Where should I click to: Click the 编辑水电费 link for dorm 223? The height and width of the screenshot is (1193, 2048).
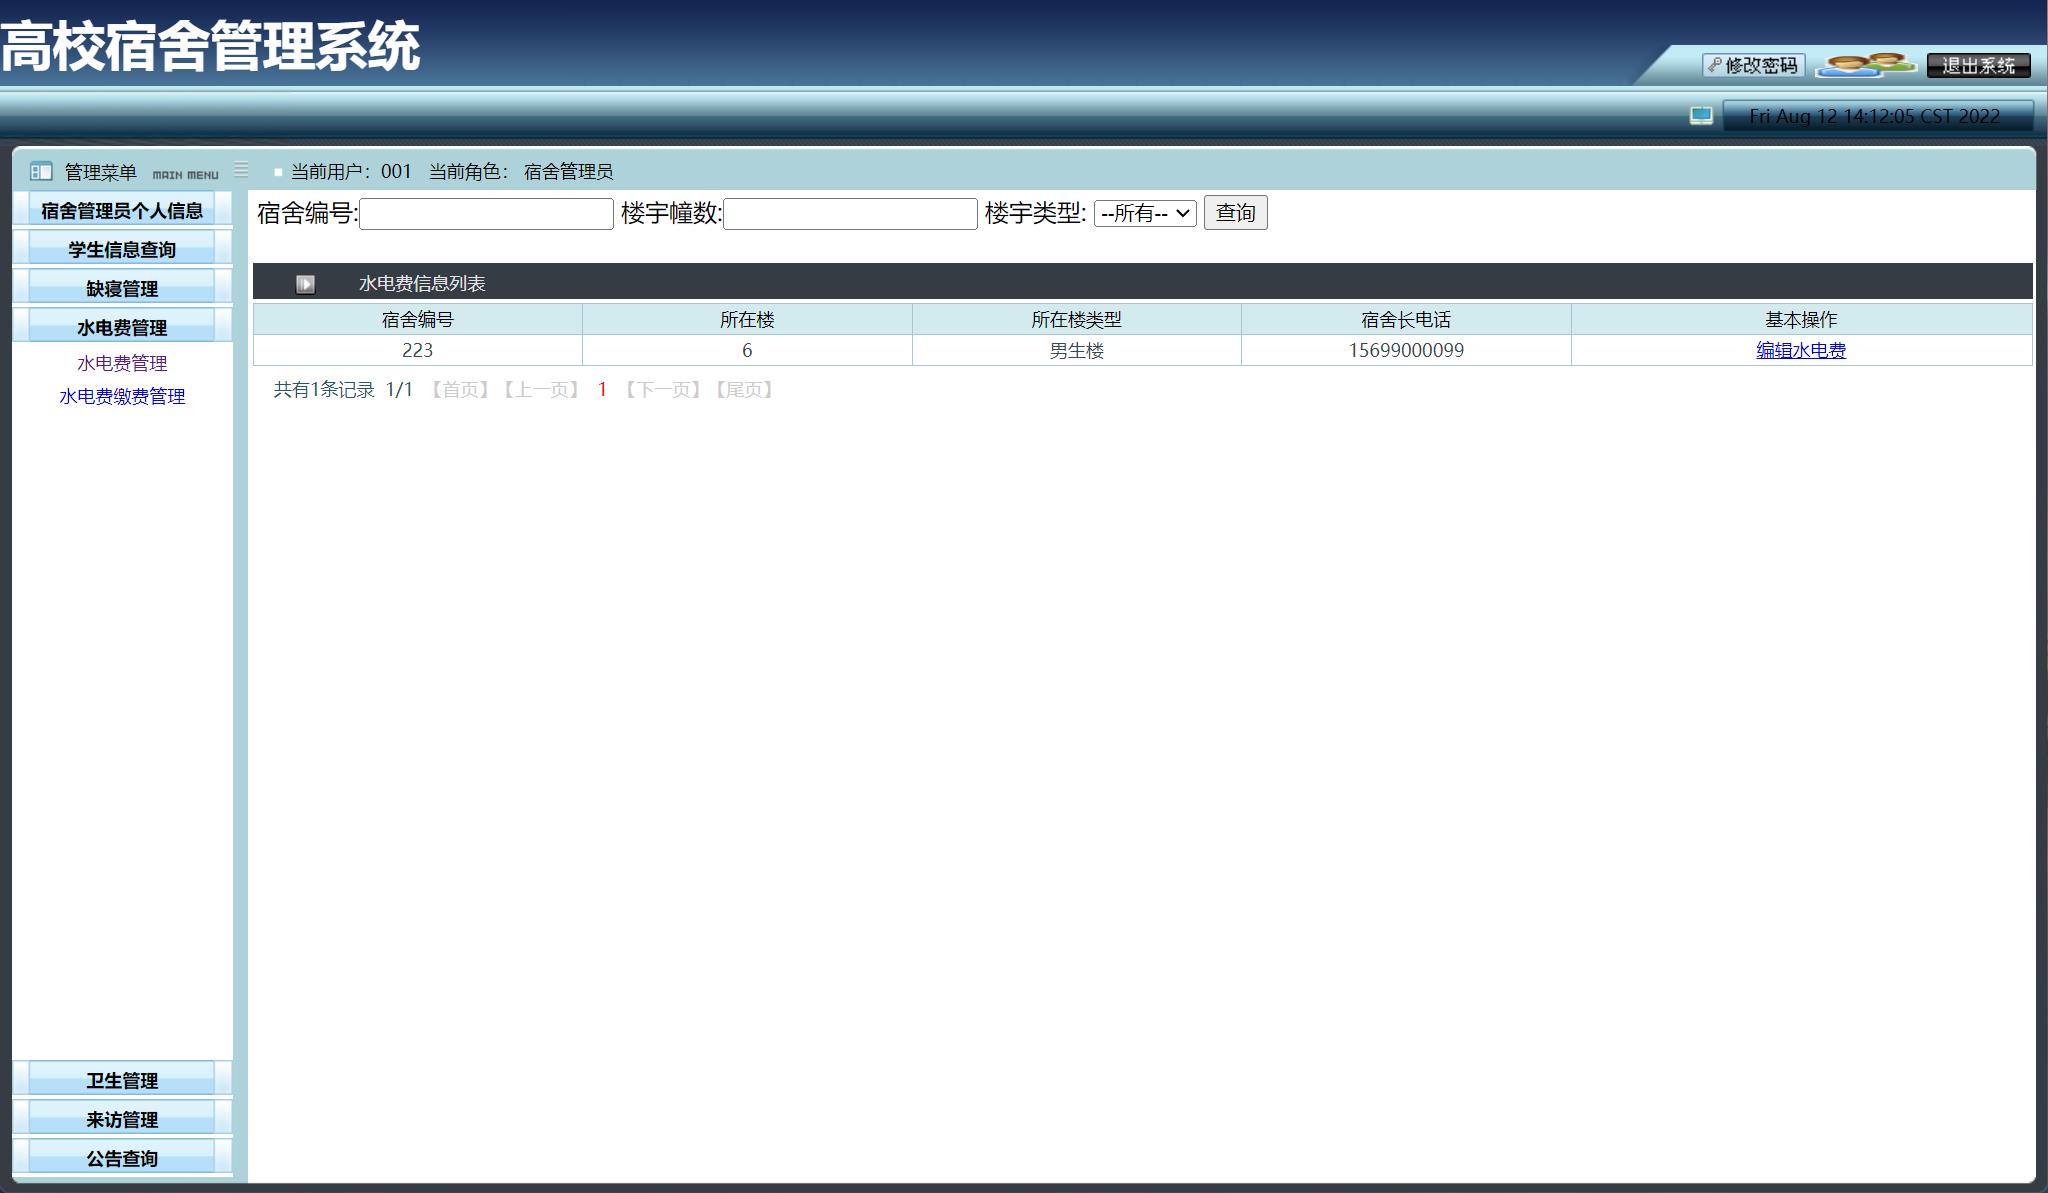1800,350
